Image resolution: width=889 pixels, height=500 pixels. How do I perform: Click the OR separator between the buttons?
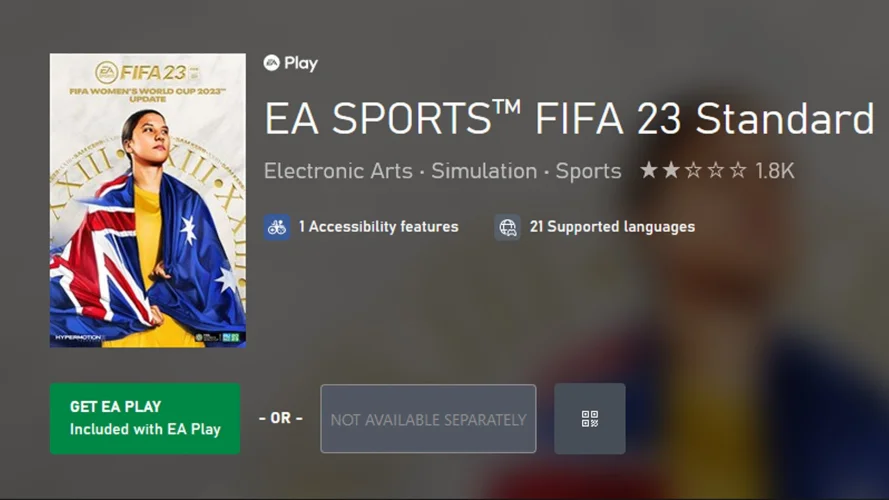[x=280, y=418]
